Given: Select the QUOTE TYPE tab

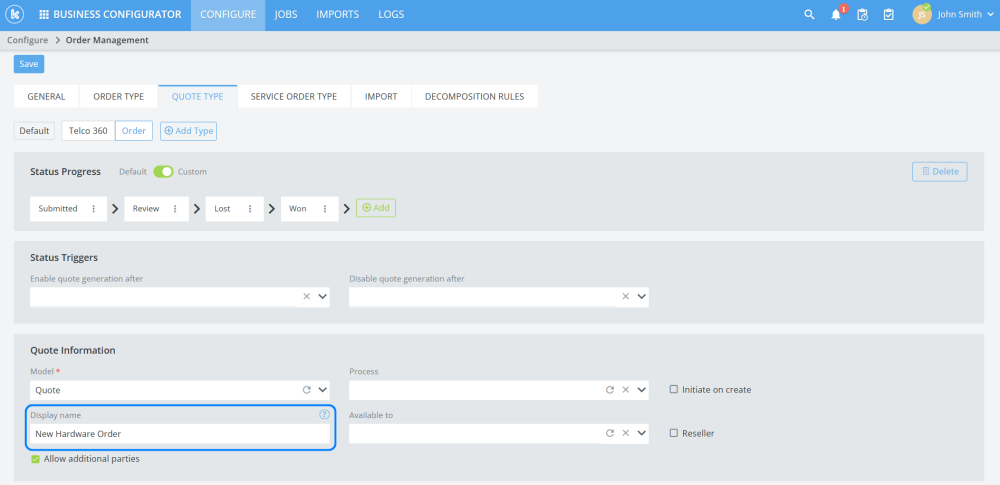Looking at the screenshot, I should (198, 96).
